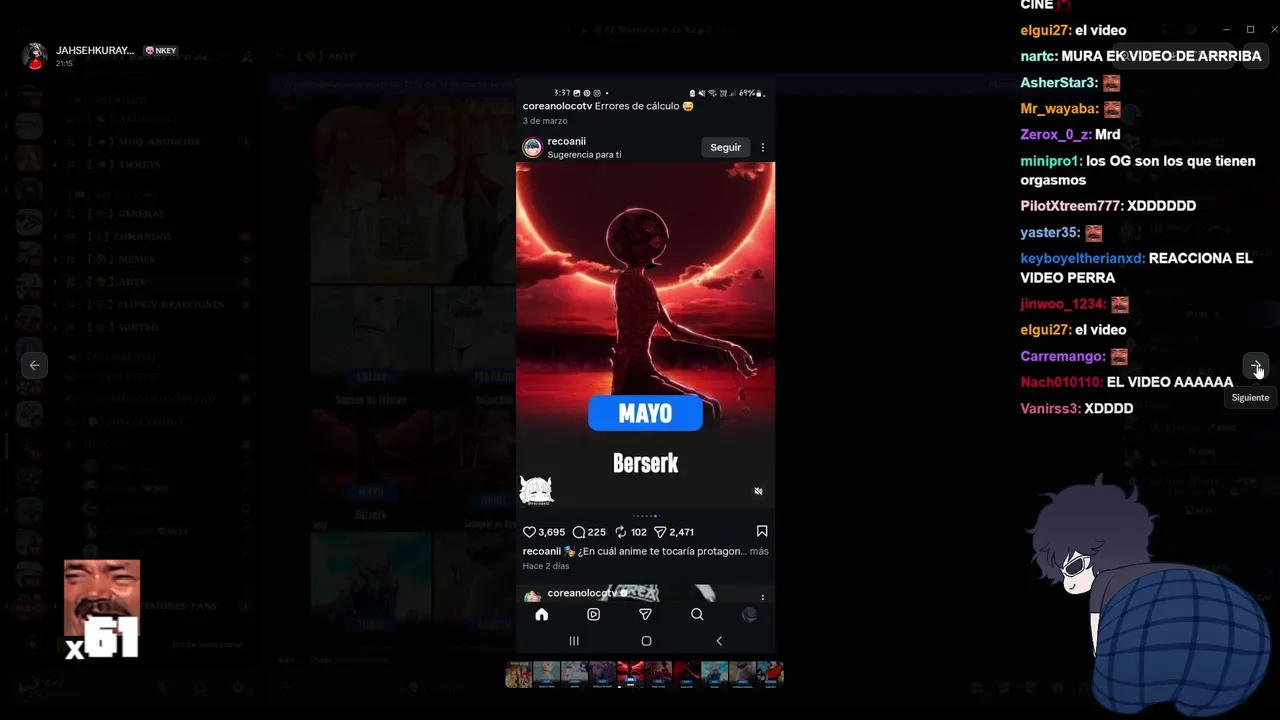The image size is (1280, 720).
Task: Click chat username 'Vanirss3'
Action: coord(1050,409)
